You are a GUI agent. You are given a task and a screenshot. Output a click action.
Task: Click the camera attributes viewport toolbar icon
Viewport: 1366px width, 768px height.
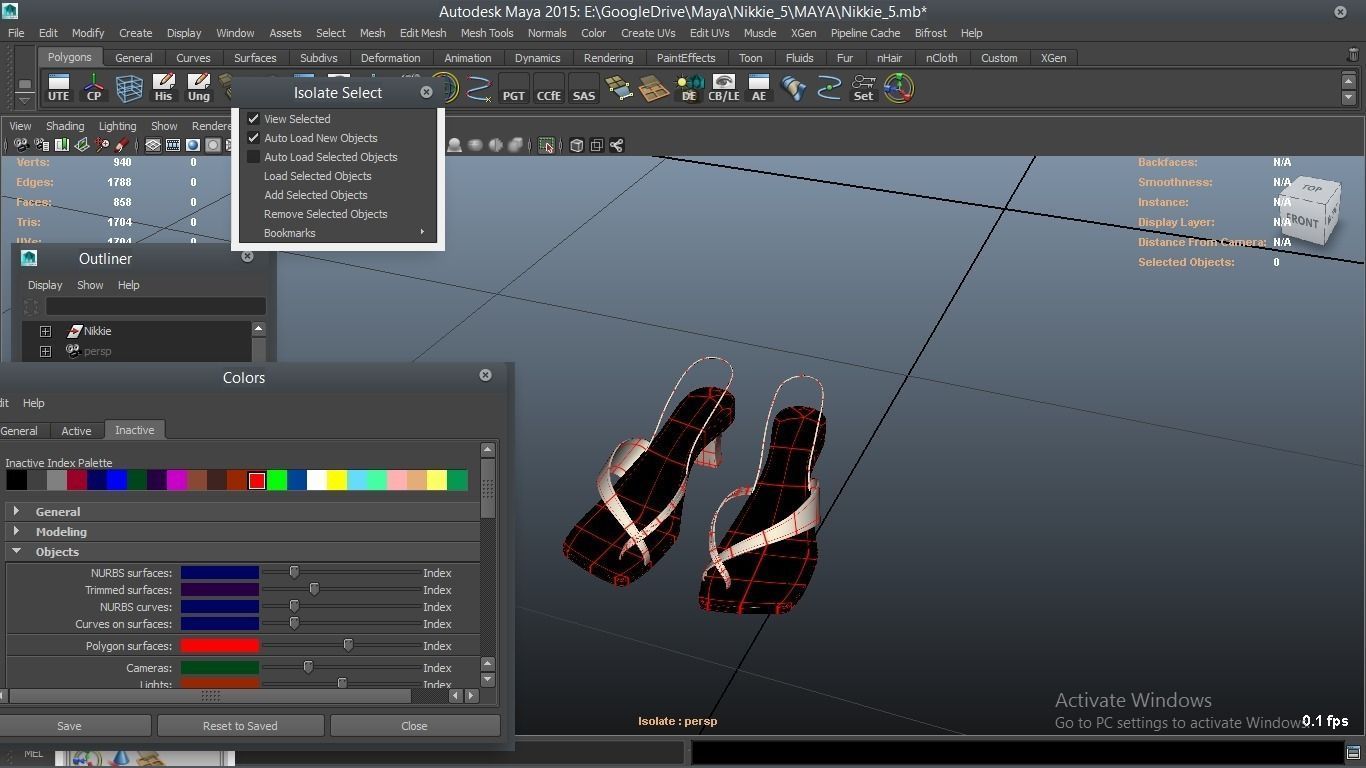(x=41, y=145)
